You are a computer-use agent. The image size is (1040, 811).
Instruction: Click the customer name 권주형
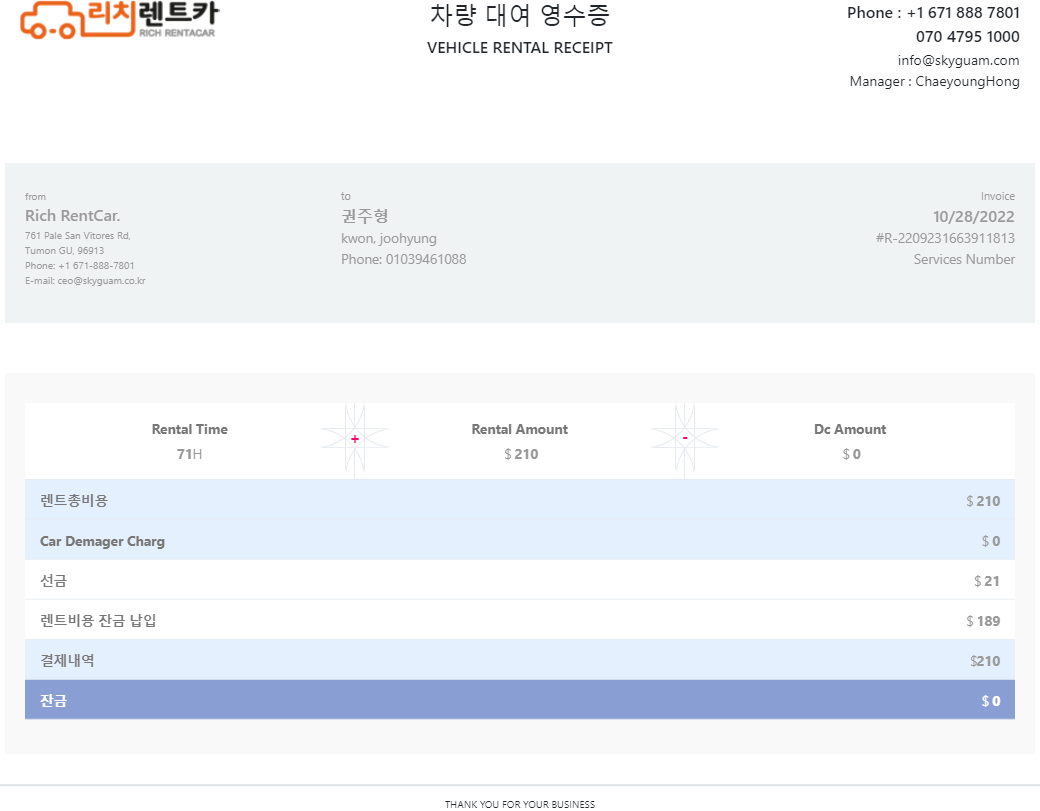tap(364, 216)
